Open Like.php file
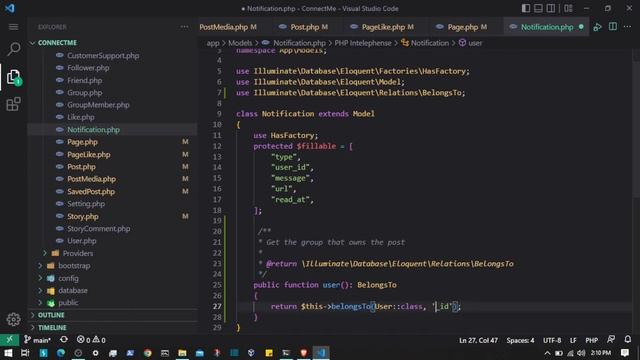This screenshot has height=360, width=640. point(81,117)
